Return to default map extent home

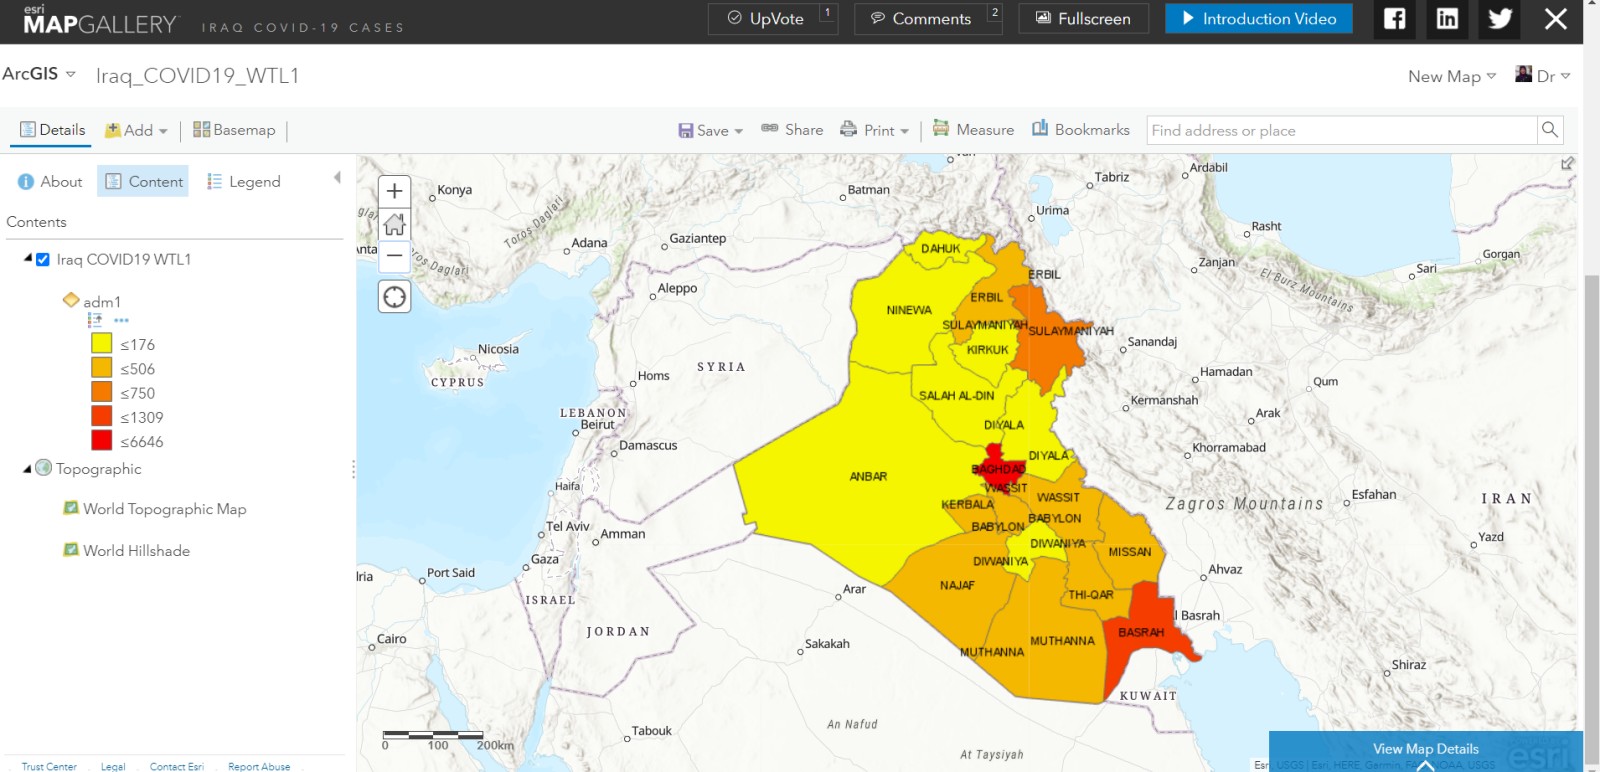tap(395, 223)
